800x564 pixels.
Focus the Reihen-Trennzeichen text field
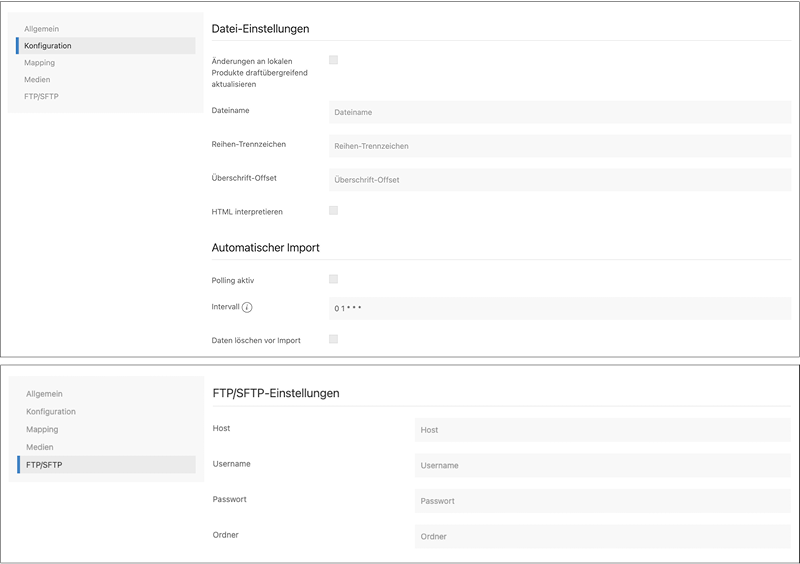pos(559,146)
